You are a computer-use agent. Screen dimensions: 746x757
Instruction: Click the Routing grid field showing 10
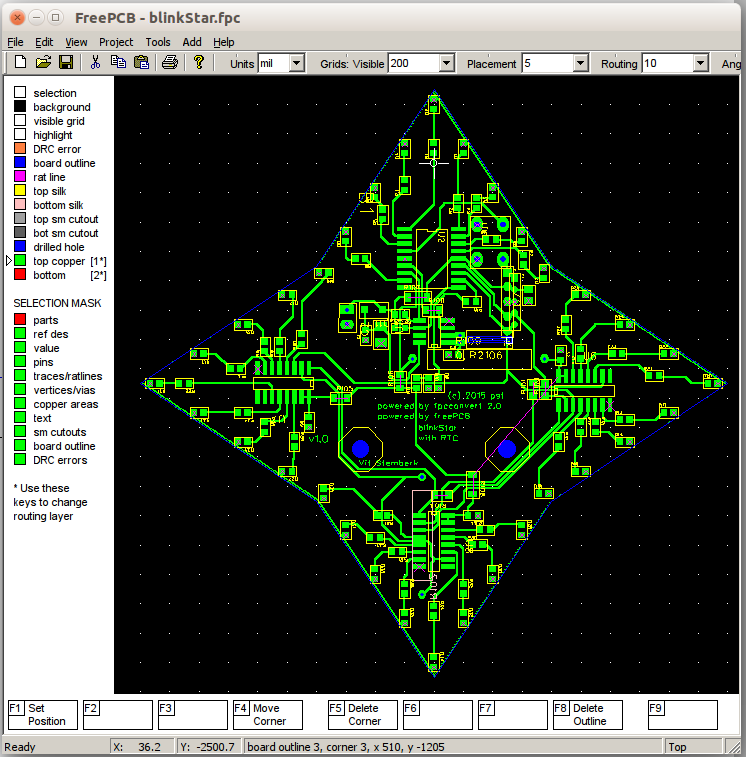click(x=668, y=63)
